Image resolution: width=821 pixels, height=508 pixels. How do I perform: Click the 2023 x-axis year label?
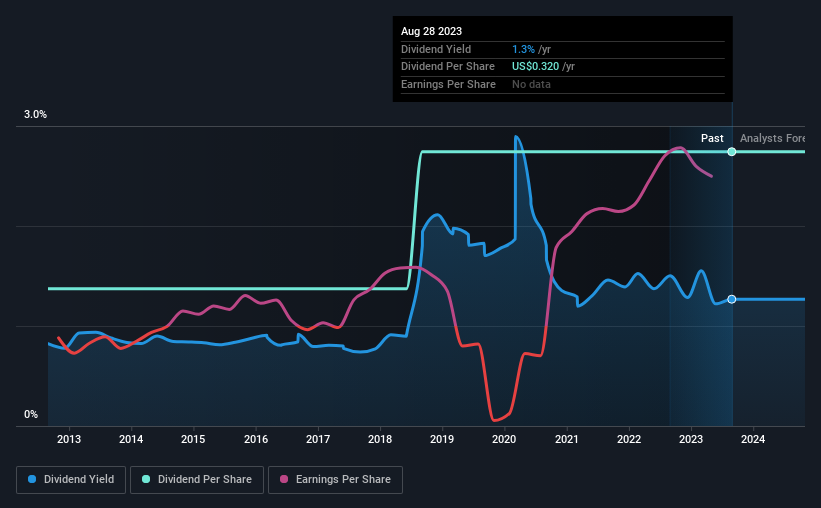pyautogui.click(x=691, y=439)
